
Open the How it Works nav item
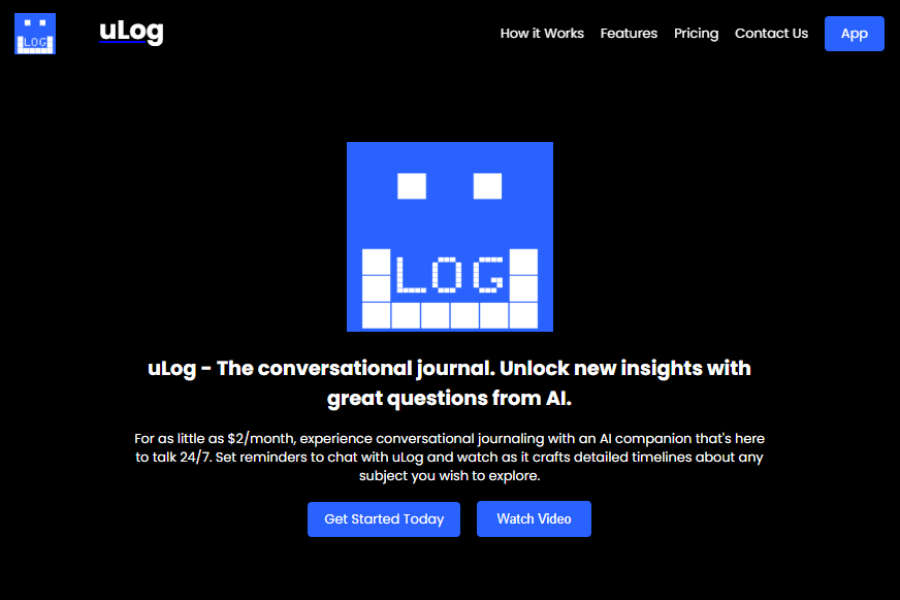tap(542, 33)
